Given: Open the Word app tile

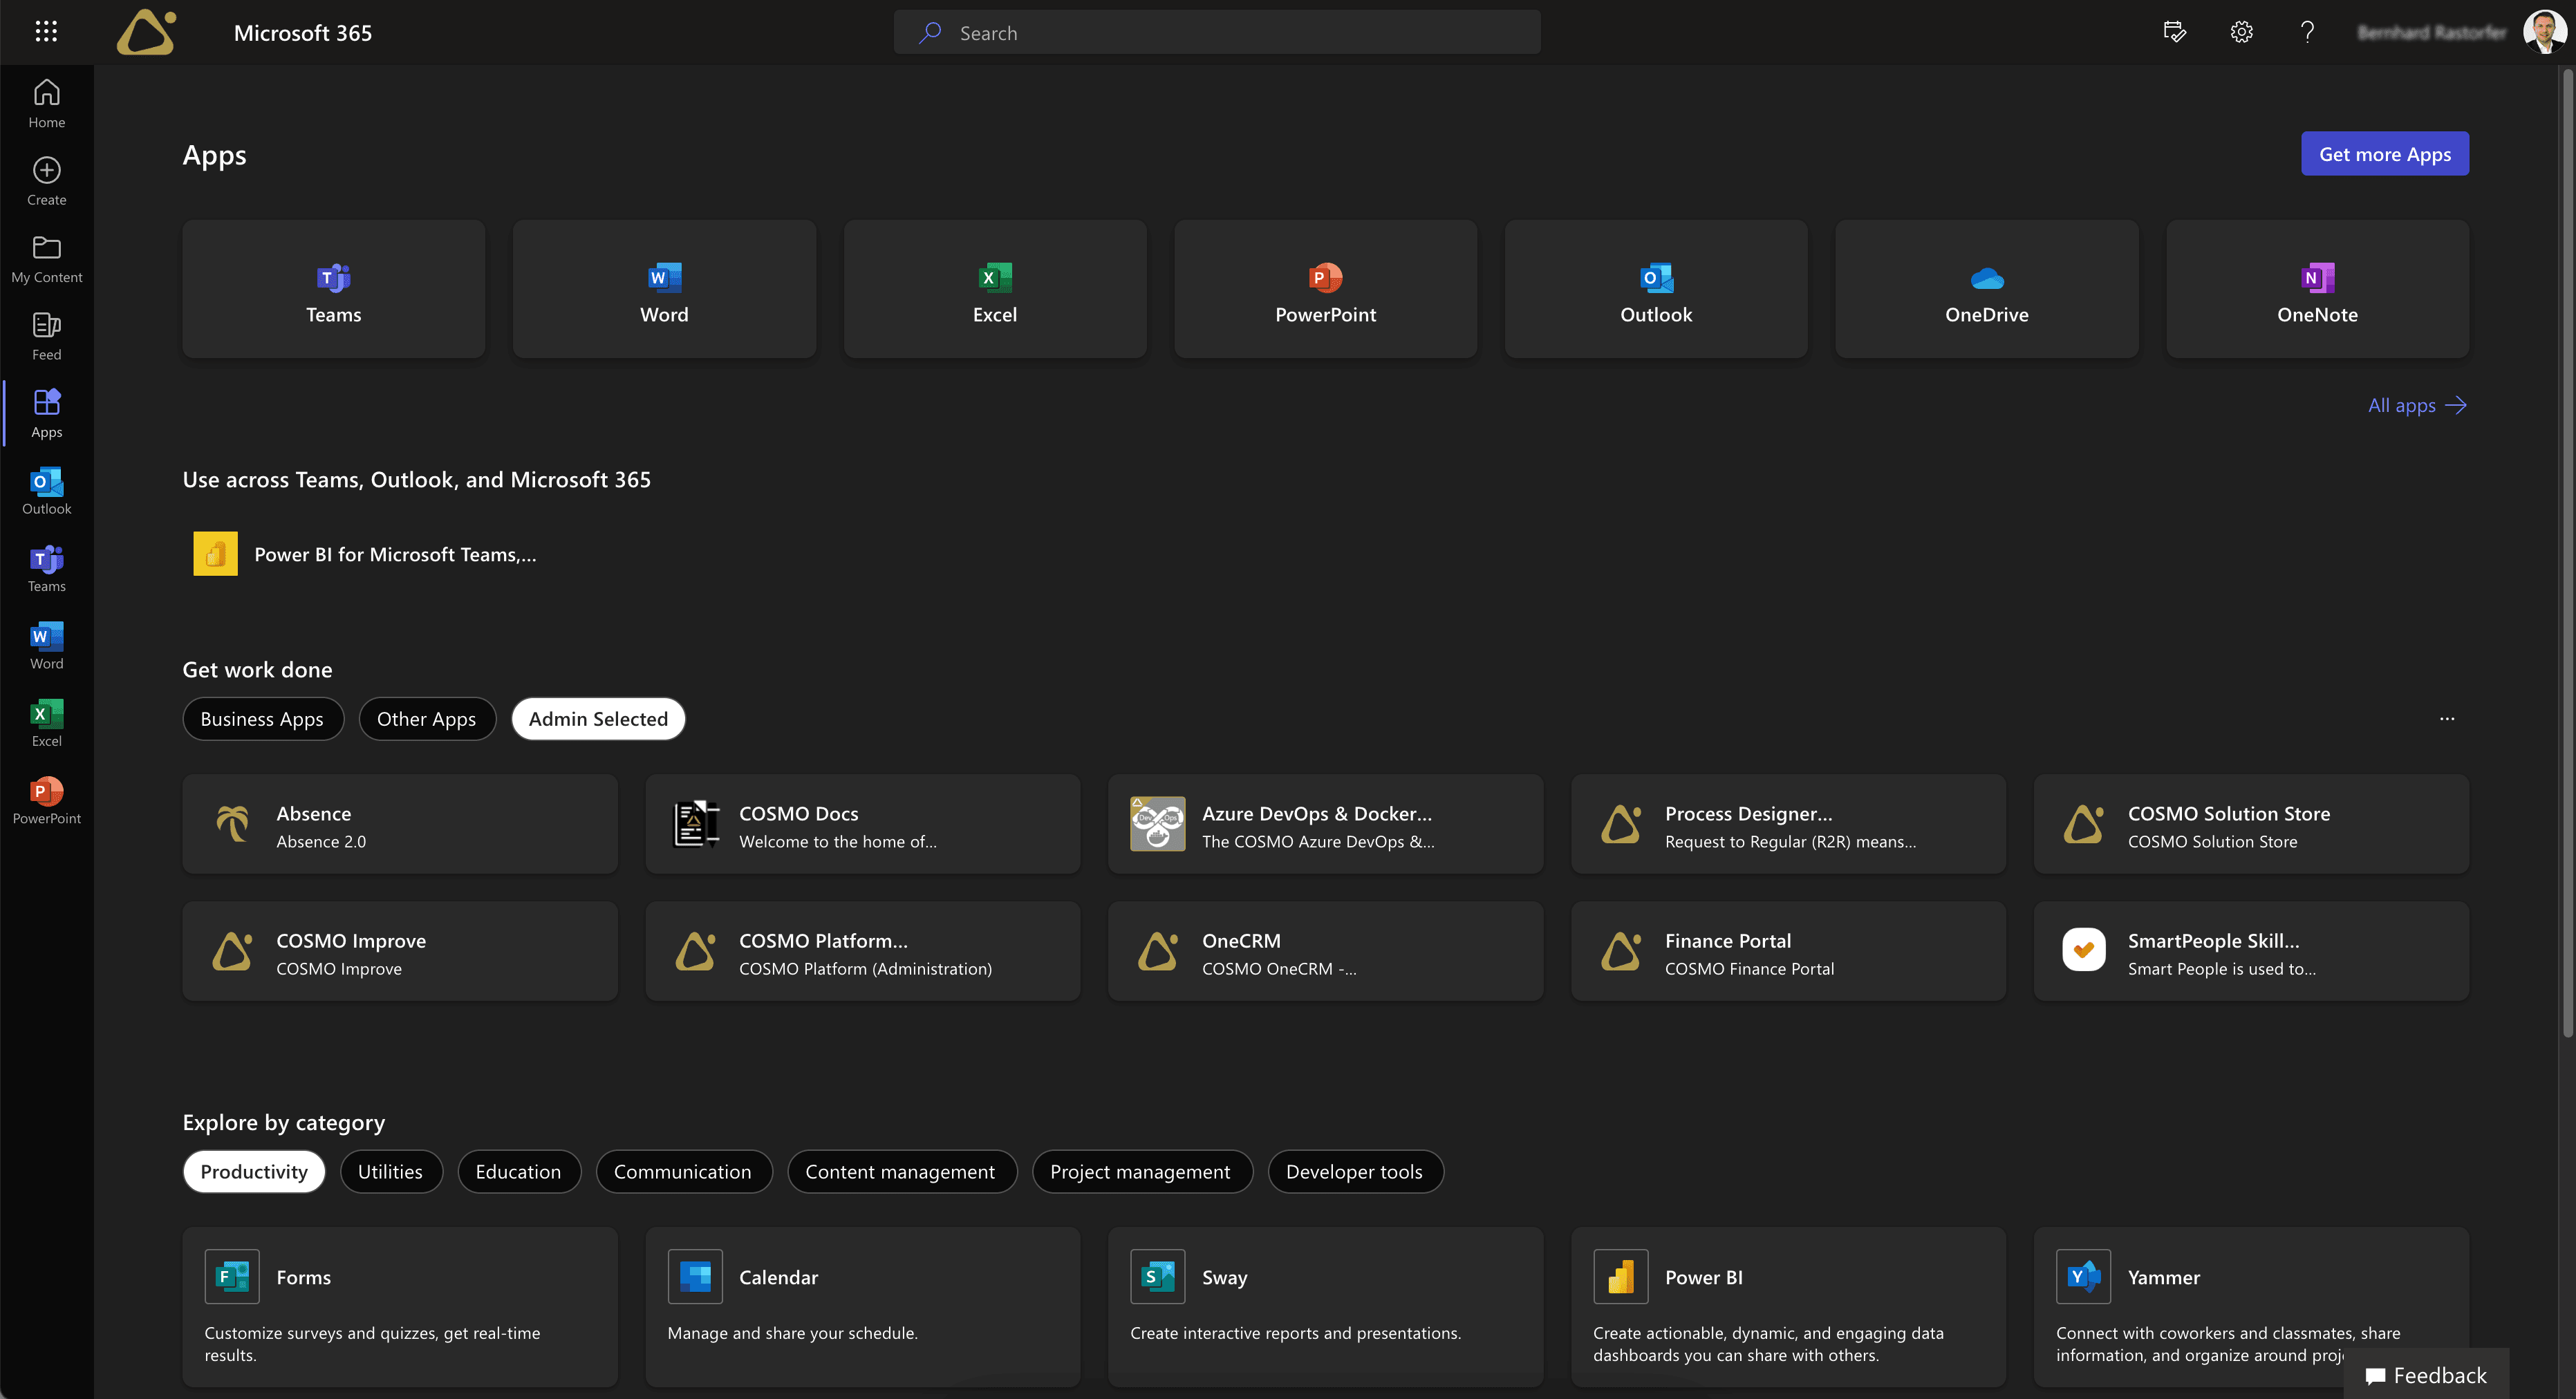Looking at the screenshot, I should 664,289.
